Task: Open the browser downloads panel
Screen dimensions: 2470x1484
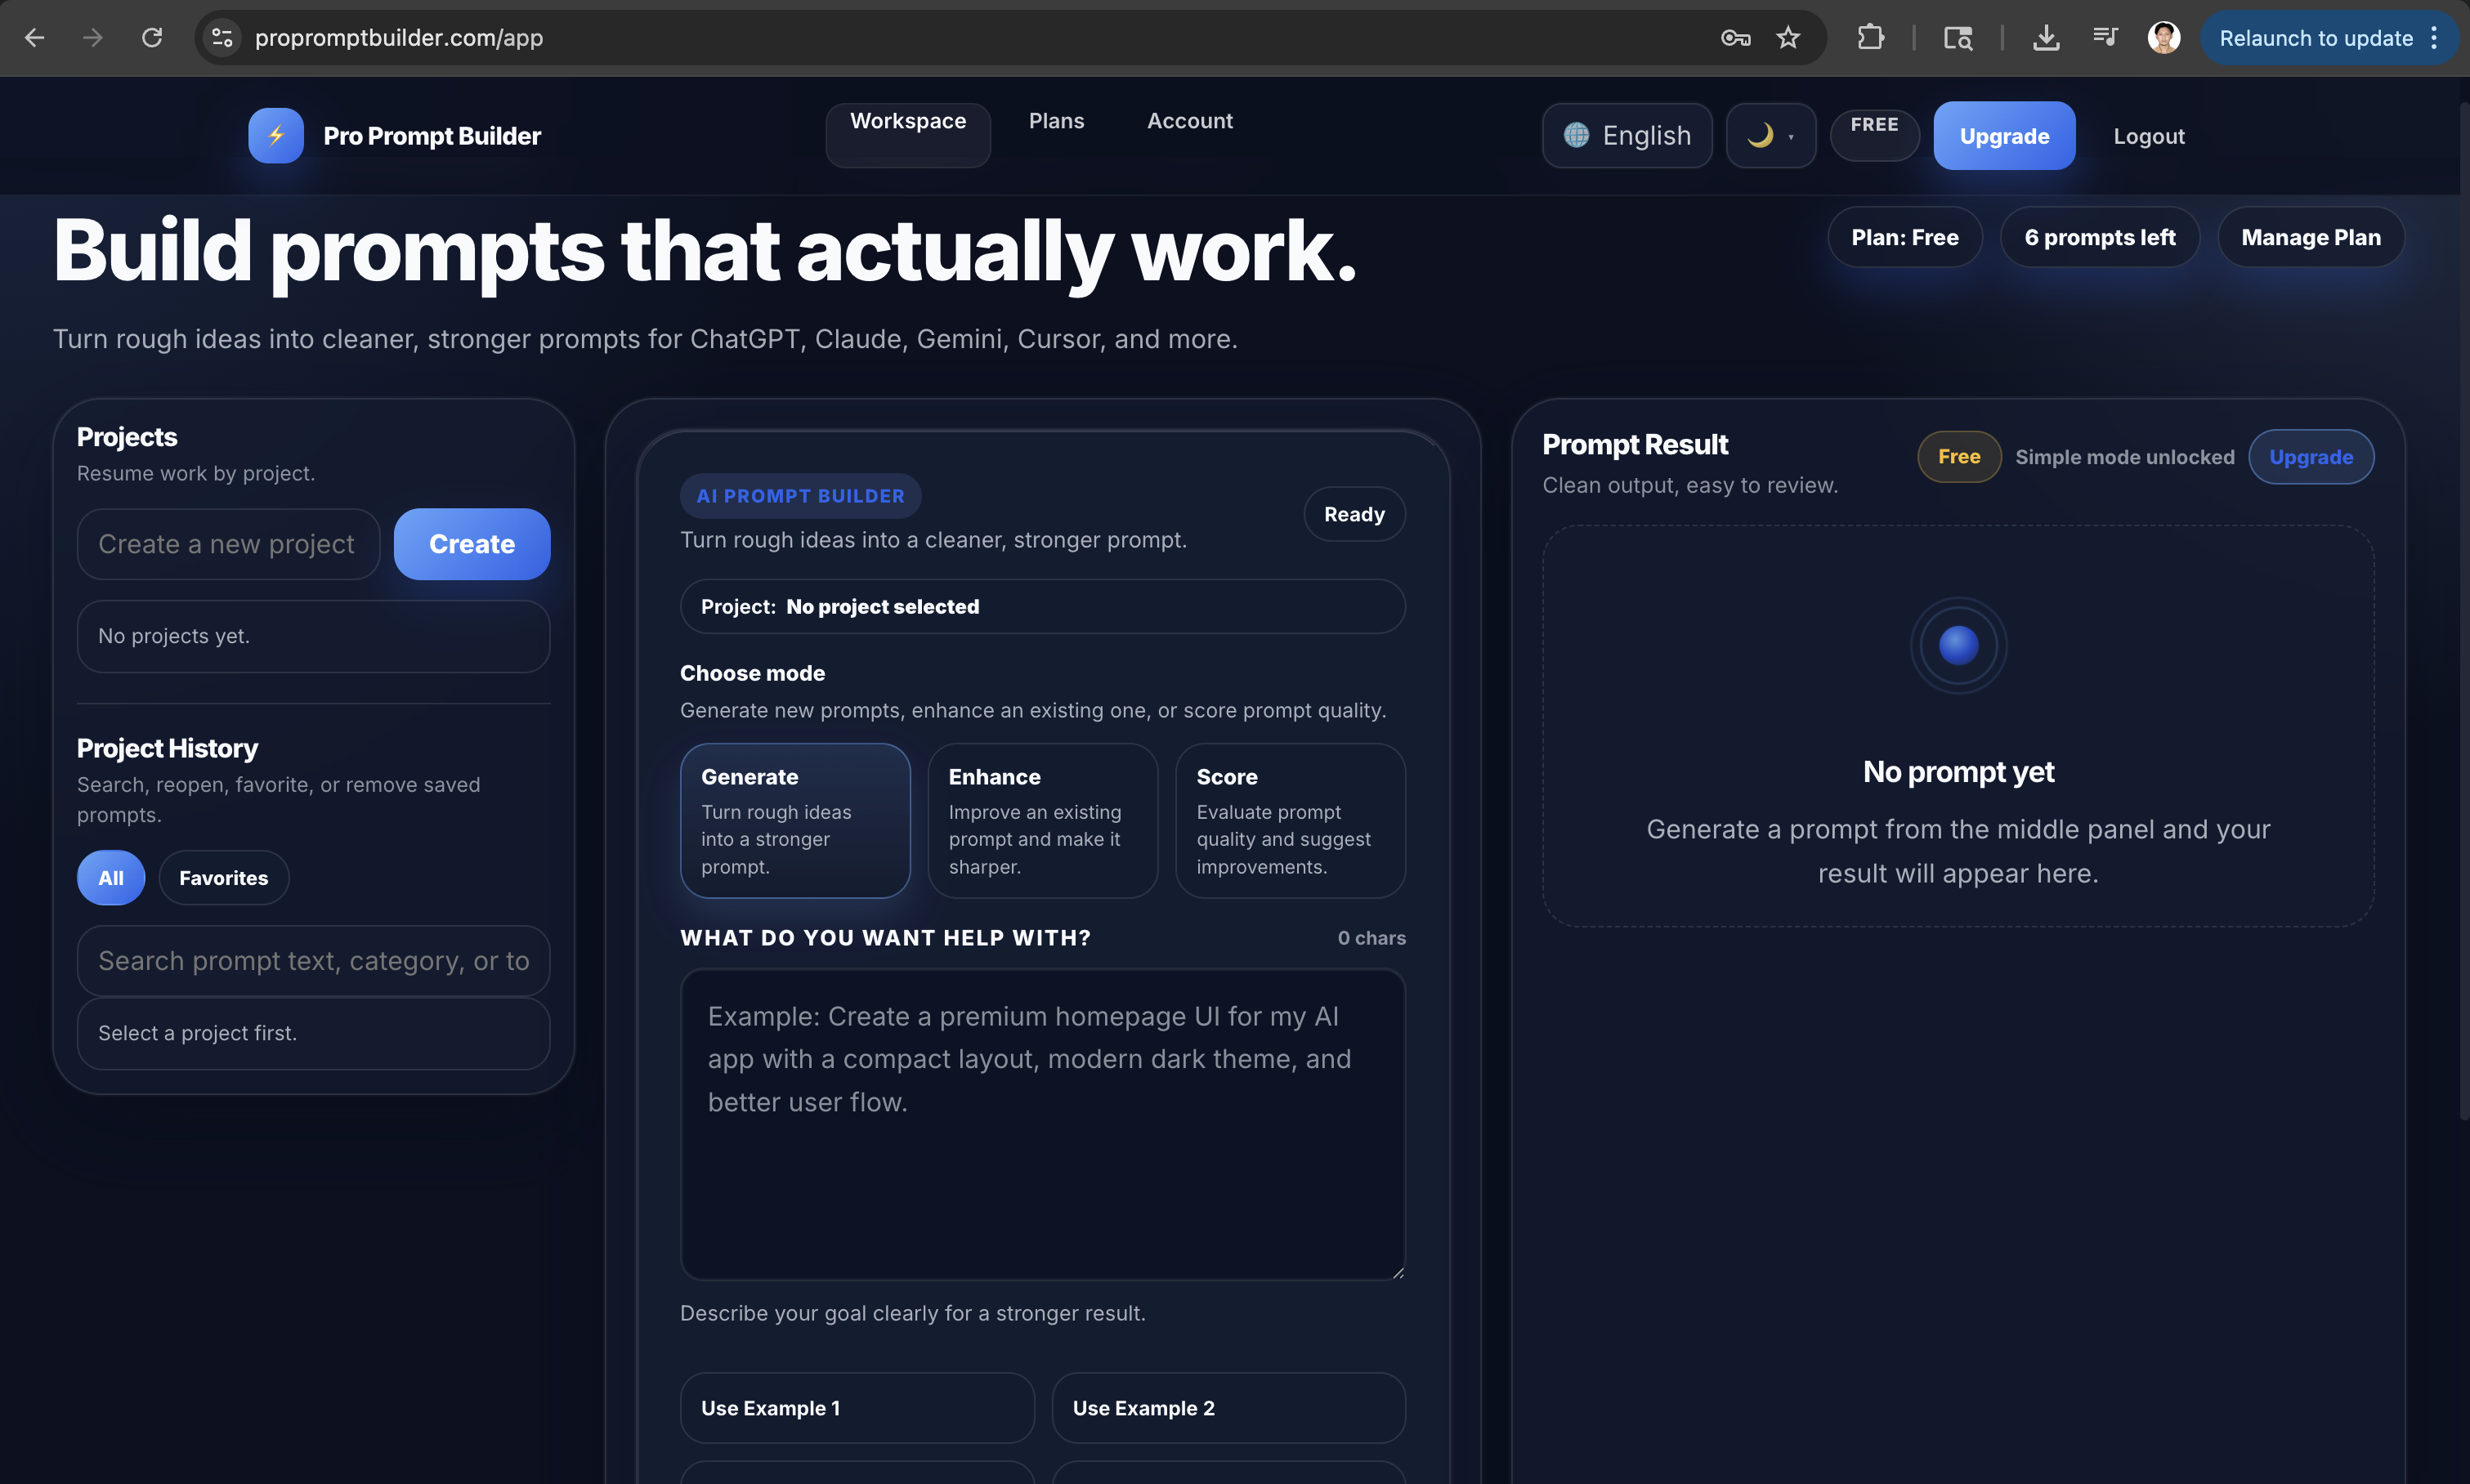Action: [2047, 37]
